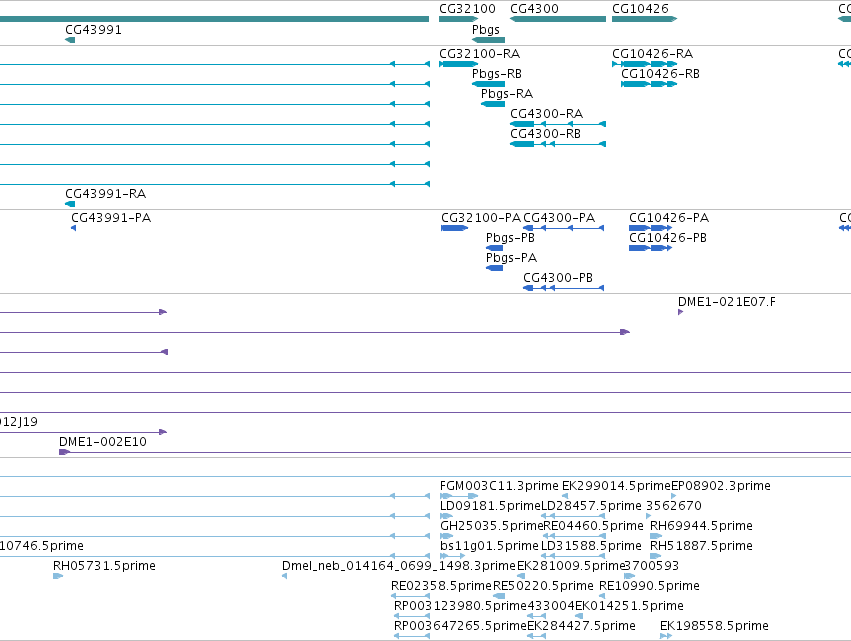Click the CG10426-PB protein label

coord(668,238)
